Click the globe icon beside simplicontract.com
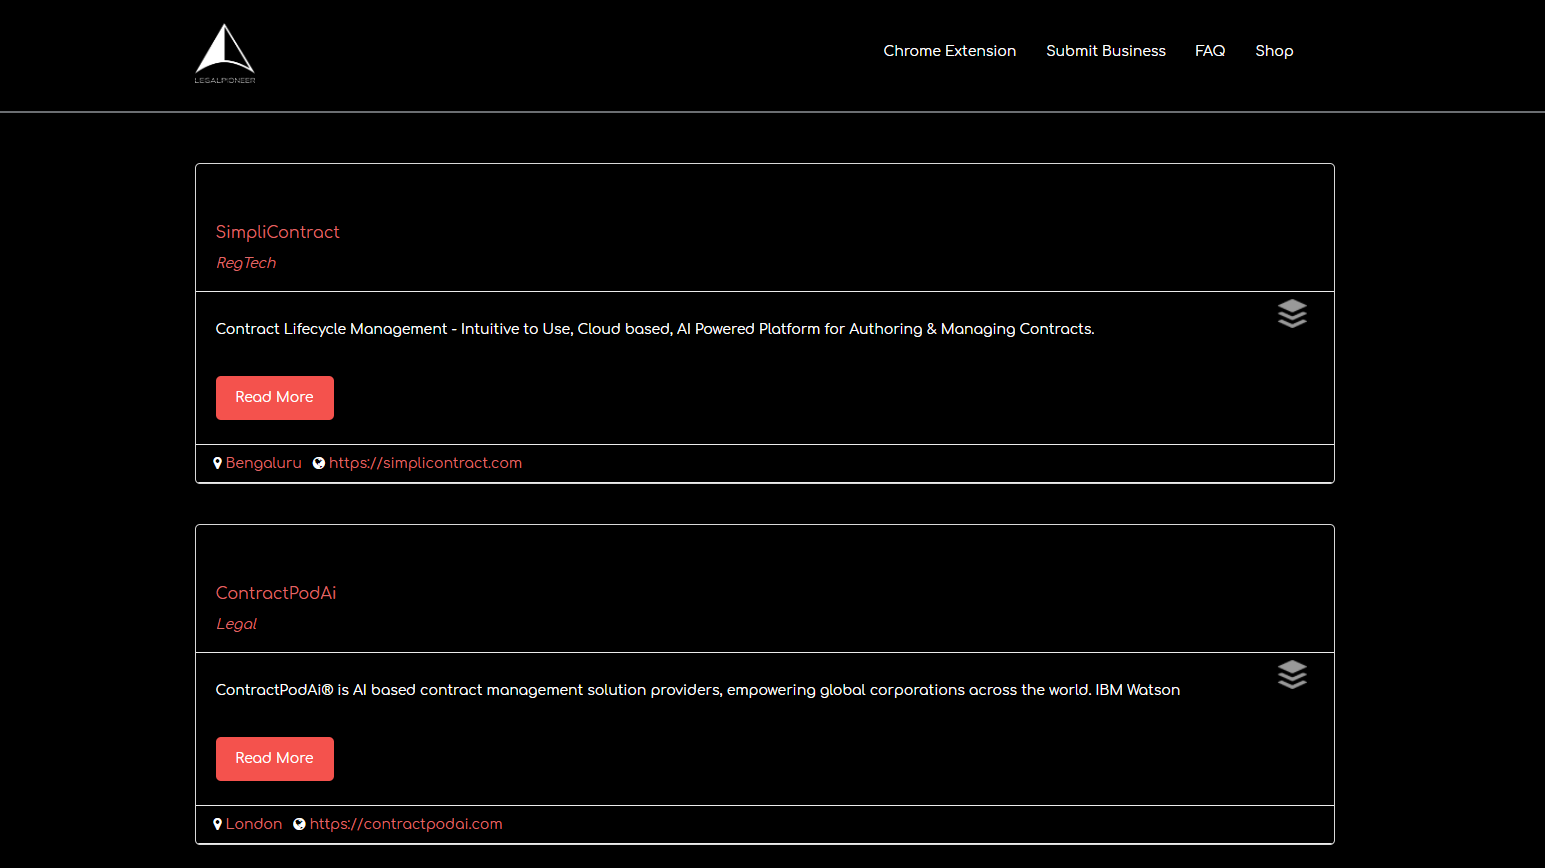 (319, 463)
